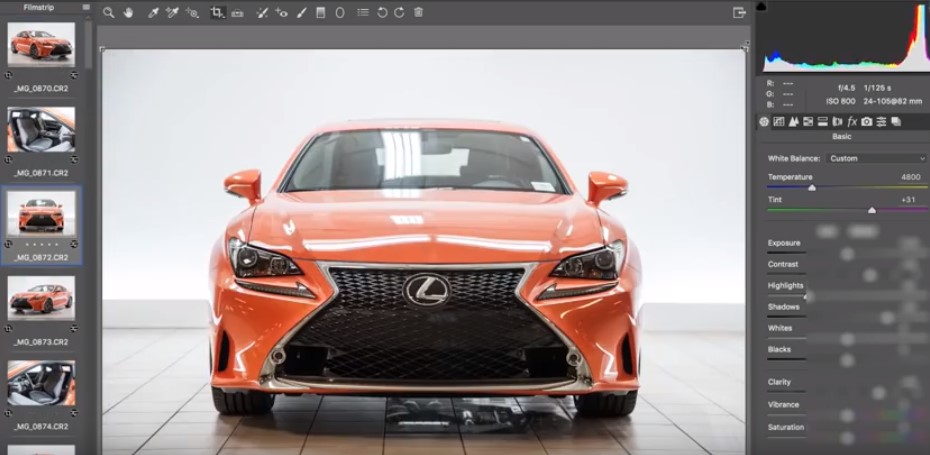The image size is (930, 455).
Task: Select the _MG_0871.CR2 interior thumbnail
Action: coord(41,129)
